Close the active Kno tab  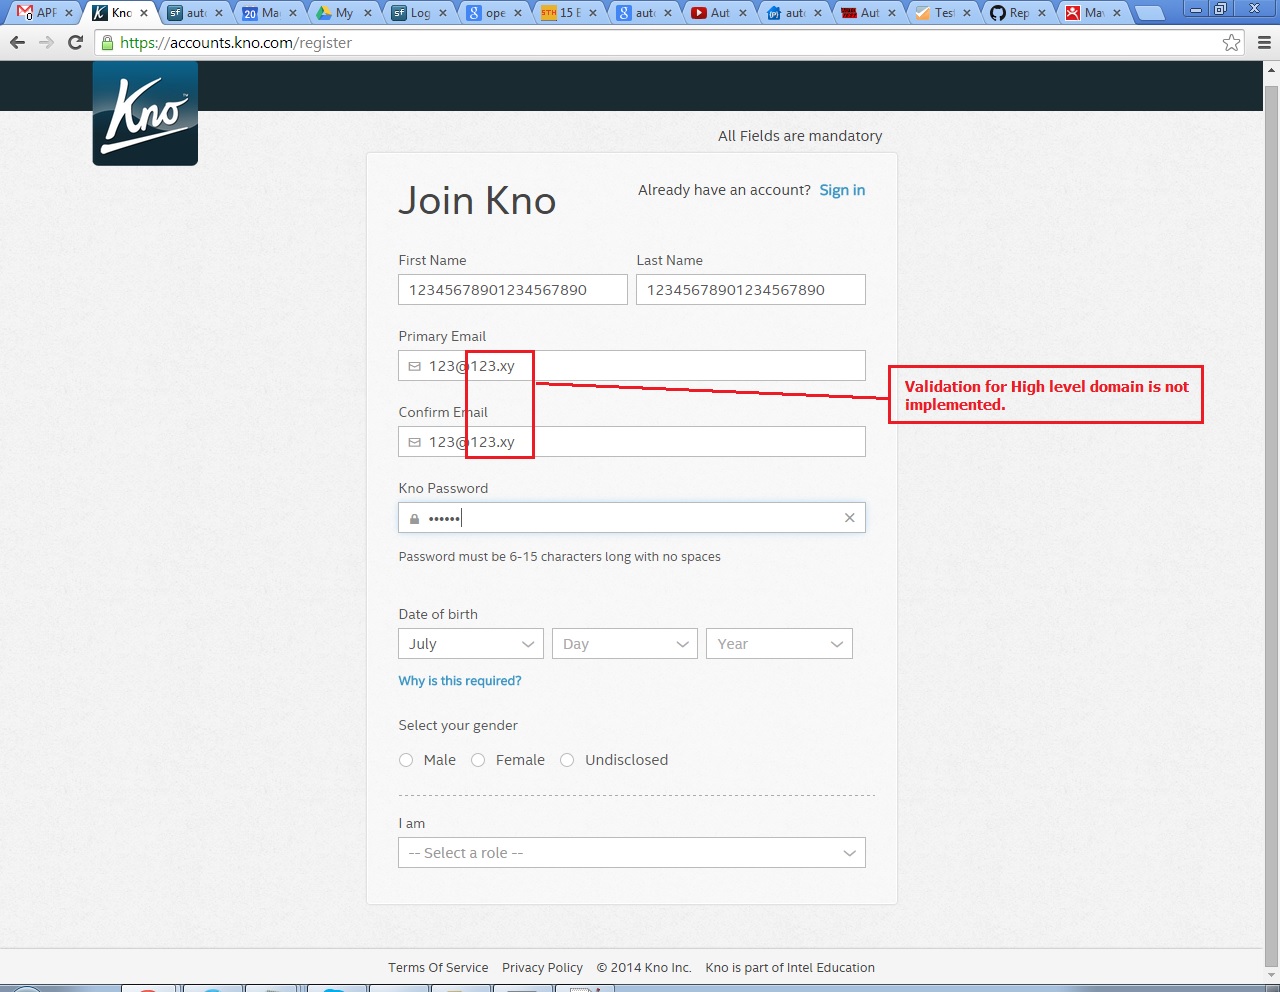tap(143, 13)
